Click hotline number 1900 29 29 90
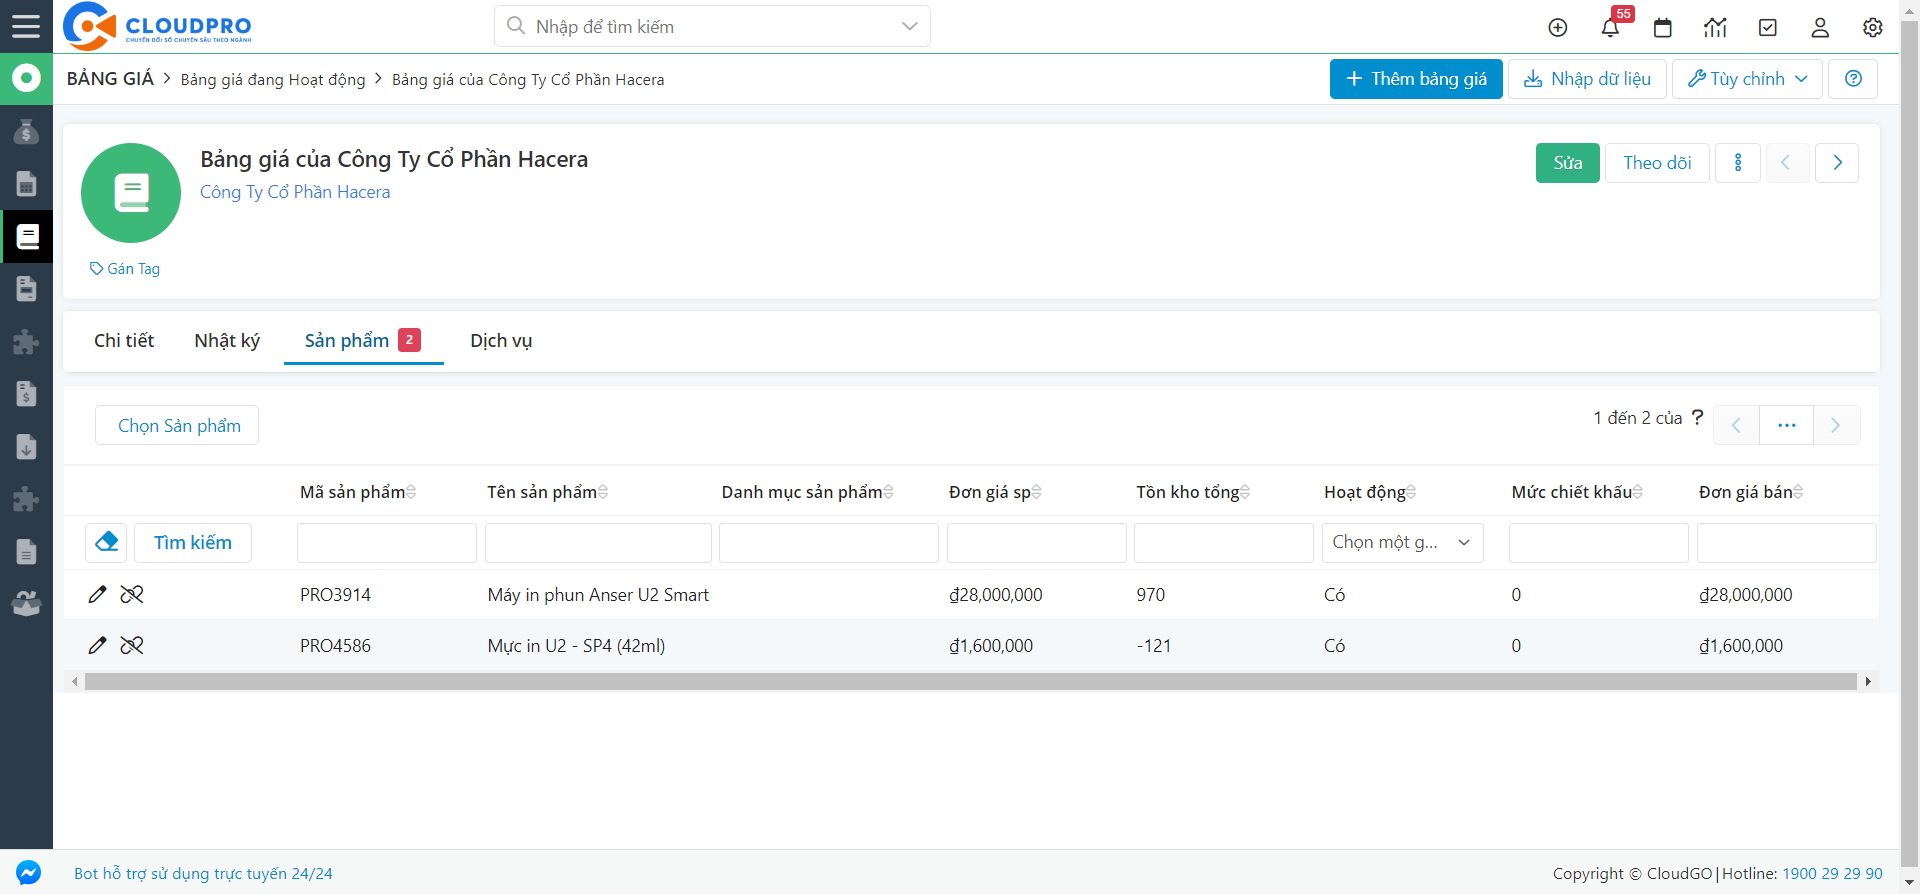Viewport: 1920px width, 894px height. pos(1832,874)
